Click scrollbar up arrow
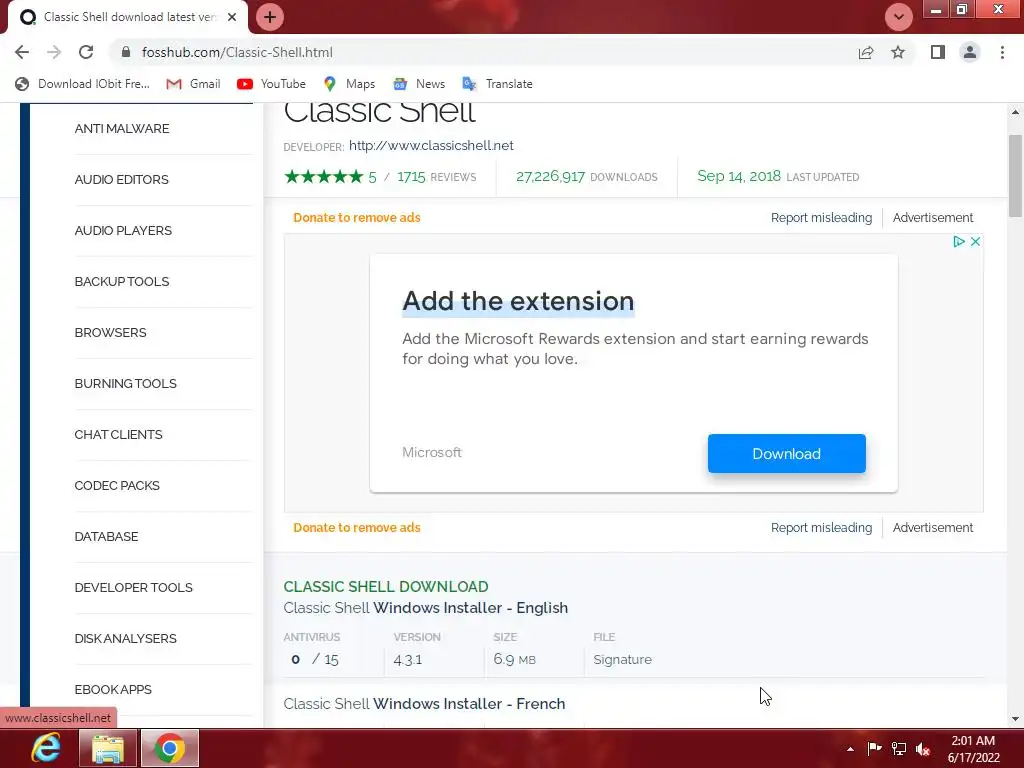The width and height of the screenshot is (1024, 768). [1015, 112]
